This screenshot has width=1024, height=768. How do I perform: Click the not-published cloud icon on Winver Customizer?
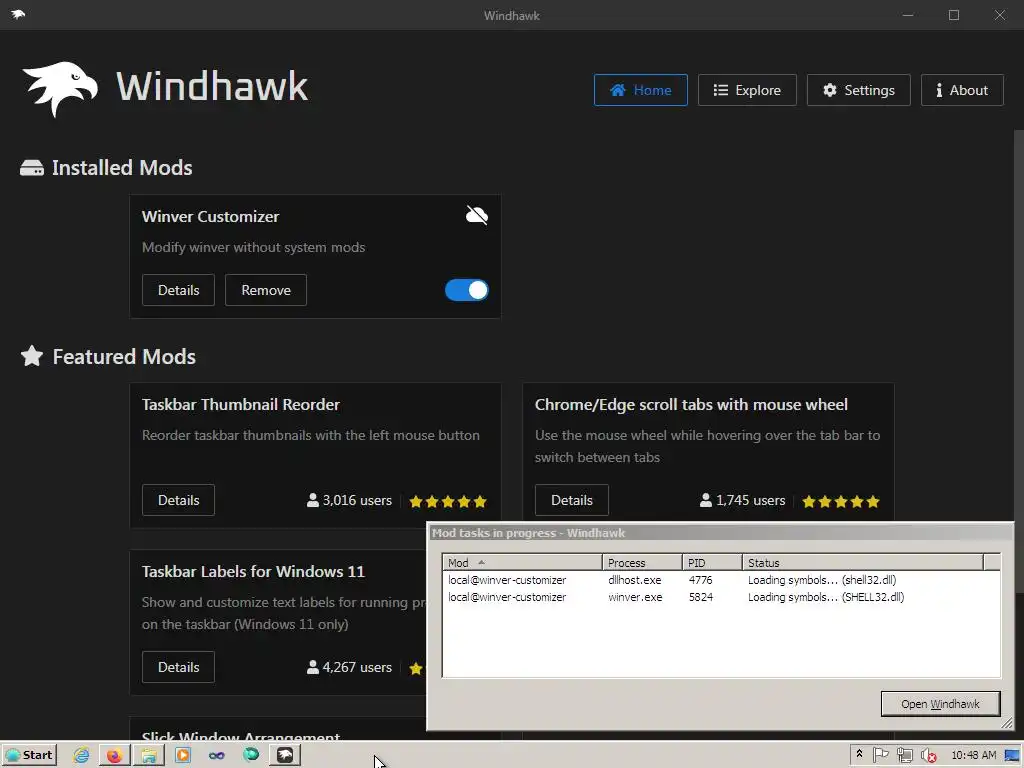[x=477, y=216]
